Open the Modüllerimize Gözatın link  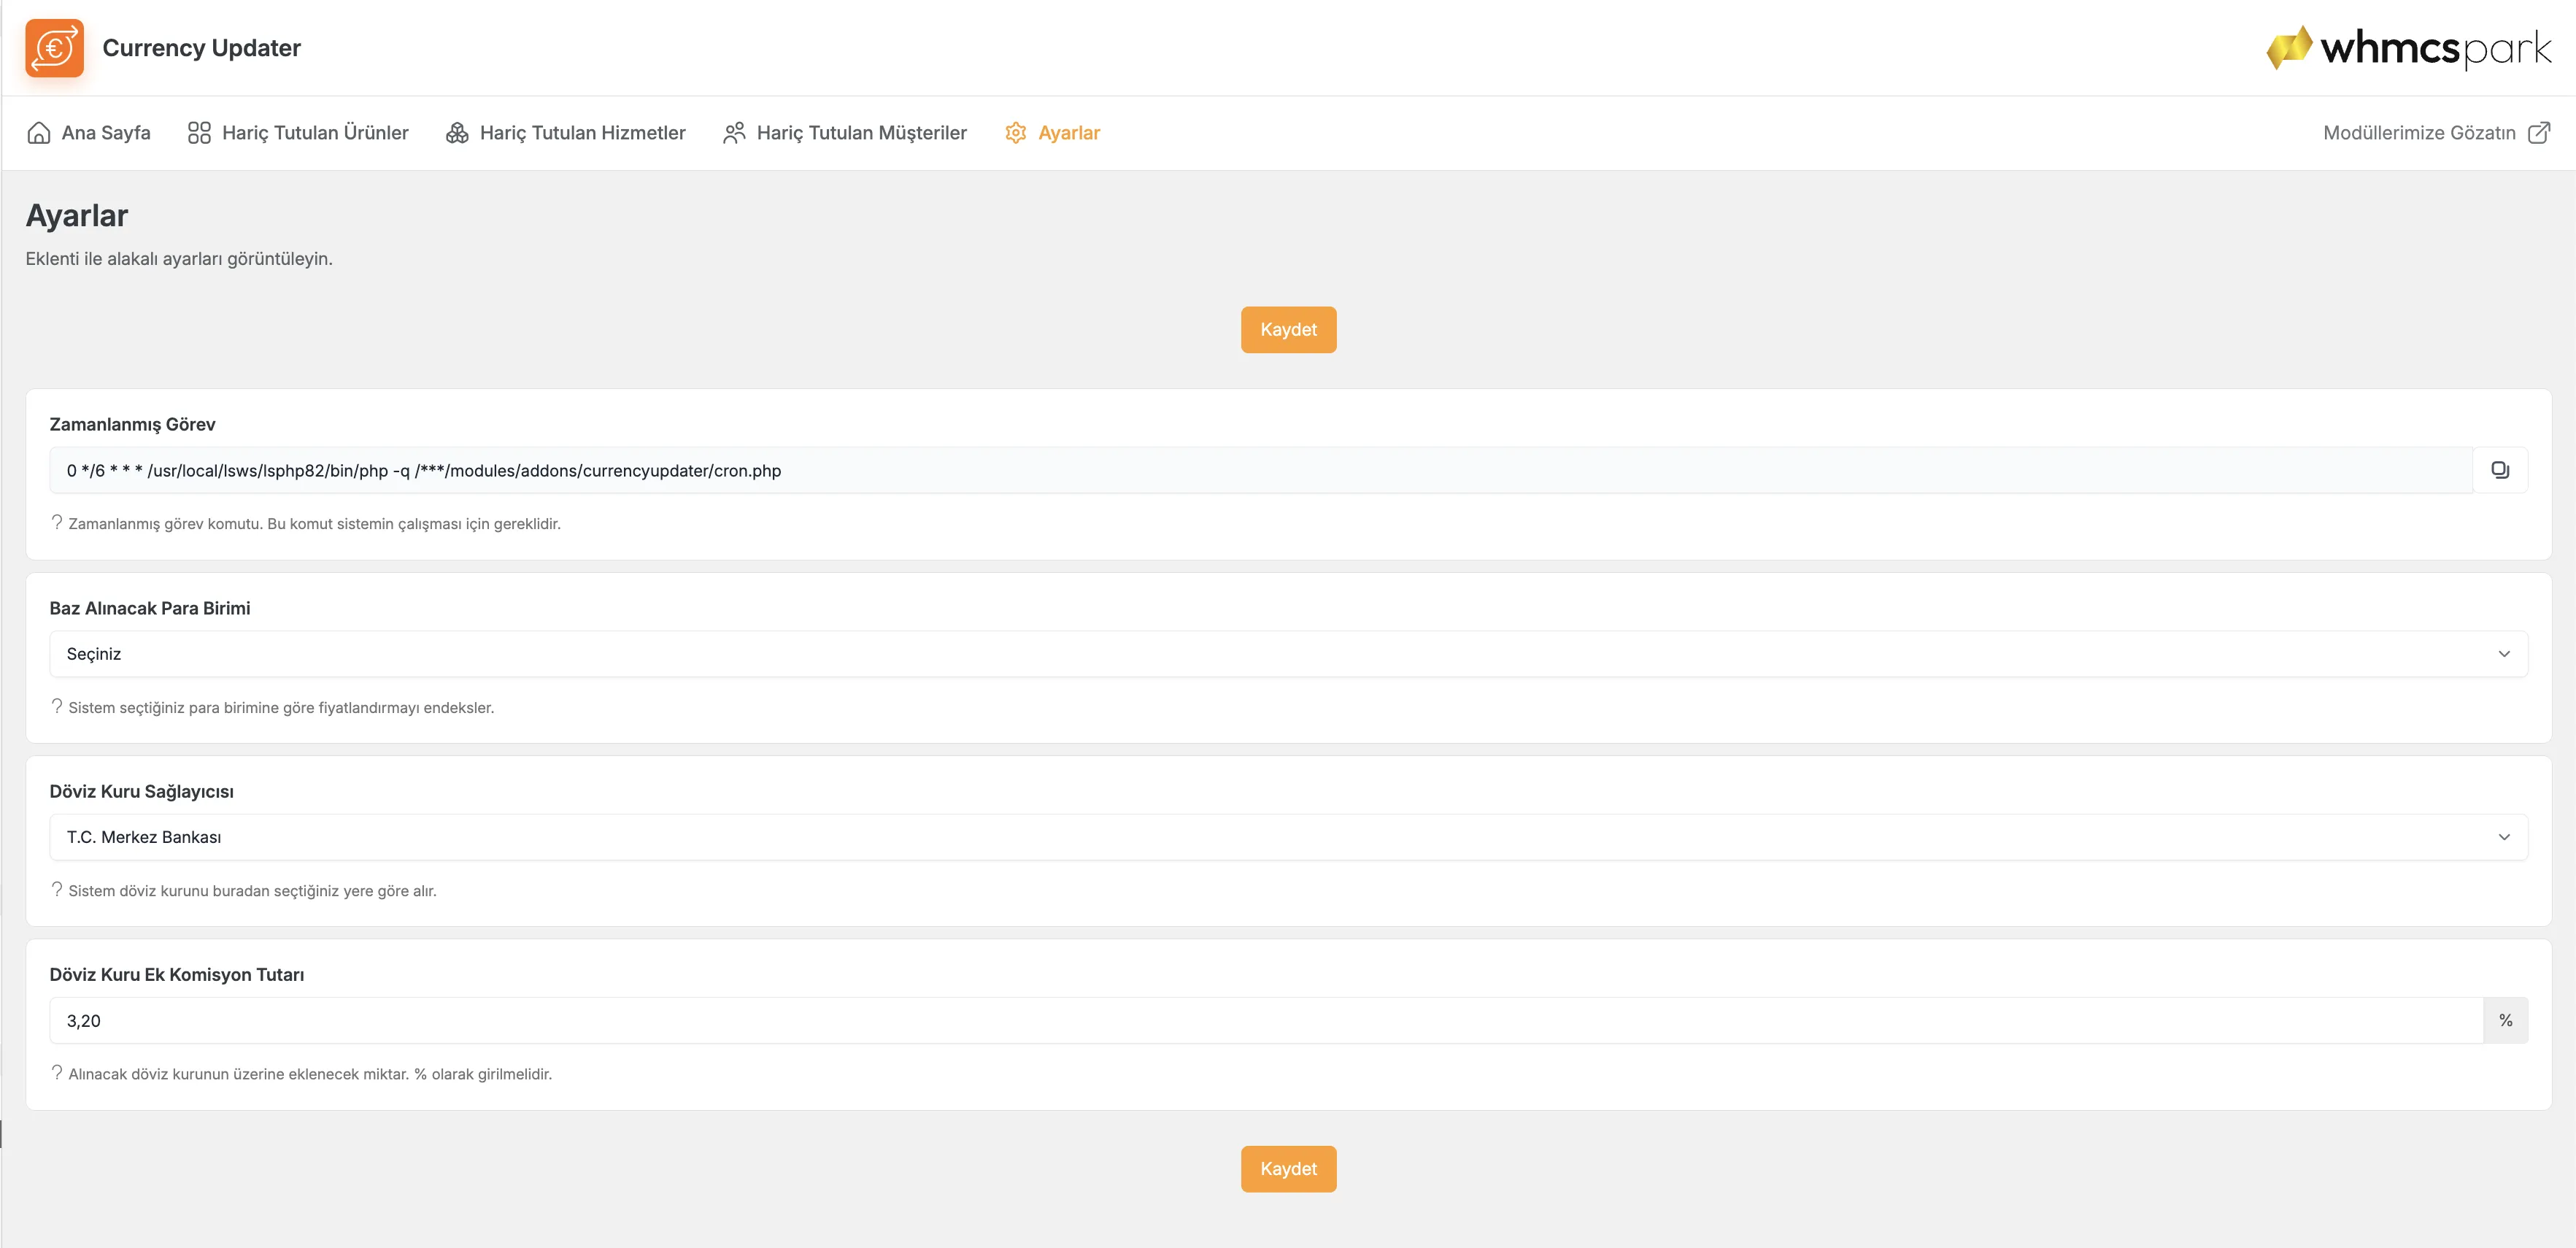[2436, 133]
